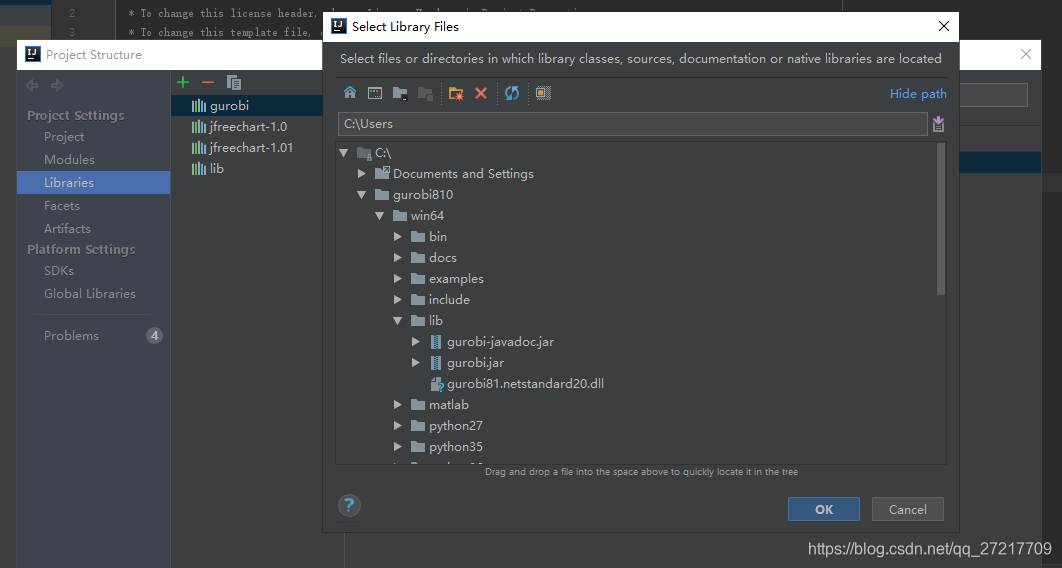Select gurobi library in list

tap(247, 106)
